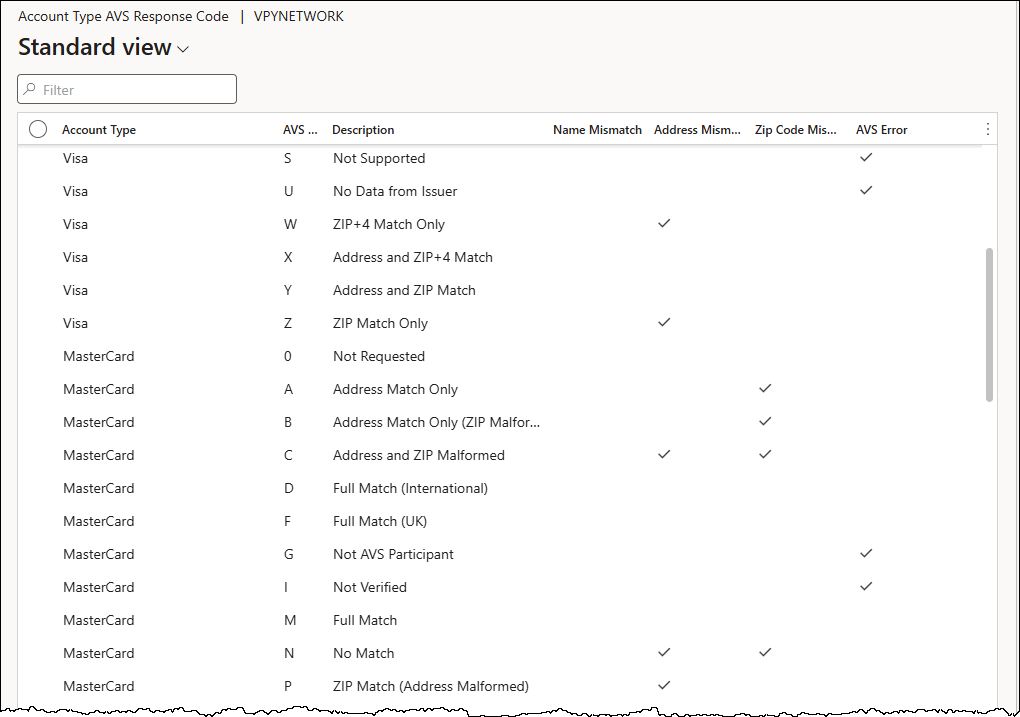Viewport: 1020px width, 717px height.
Task: Toggle Address Mismatch check for Visa ZIP Match Only
Action: point(664,322)
